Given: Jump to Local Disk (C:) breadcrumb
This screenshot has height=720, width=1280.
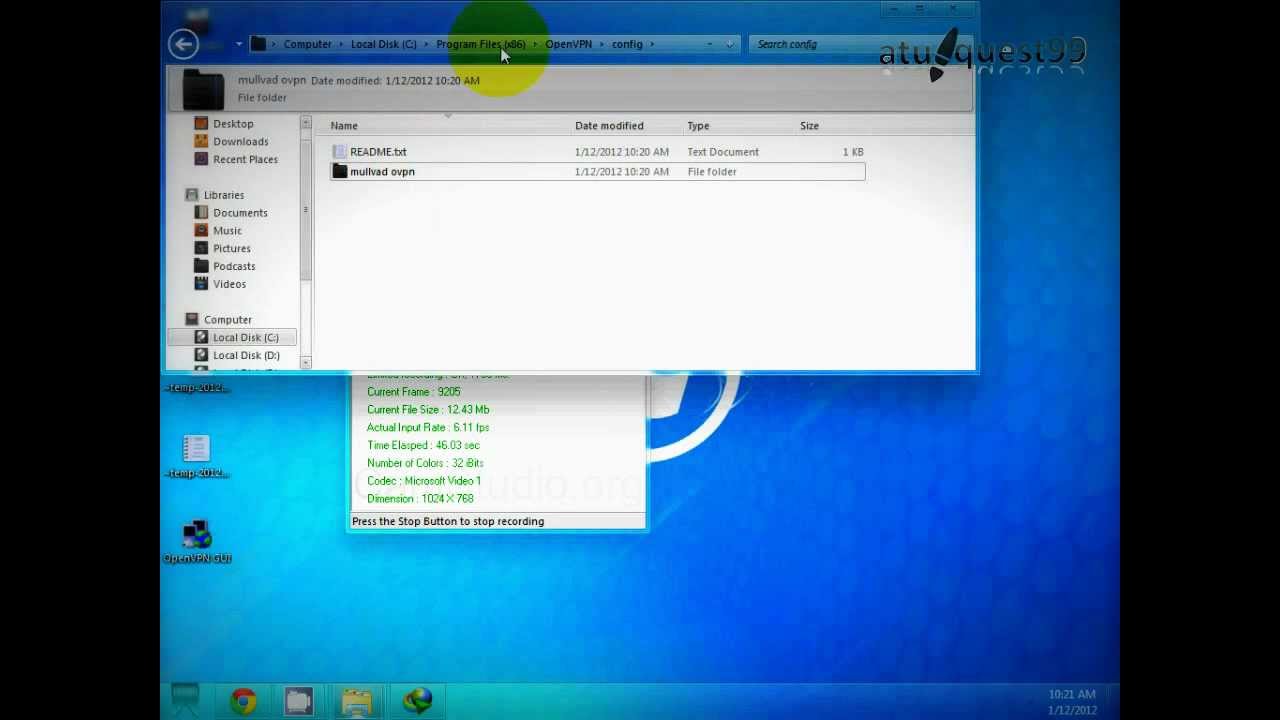Looking at the screenshot, I should click(383, 44).
